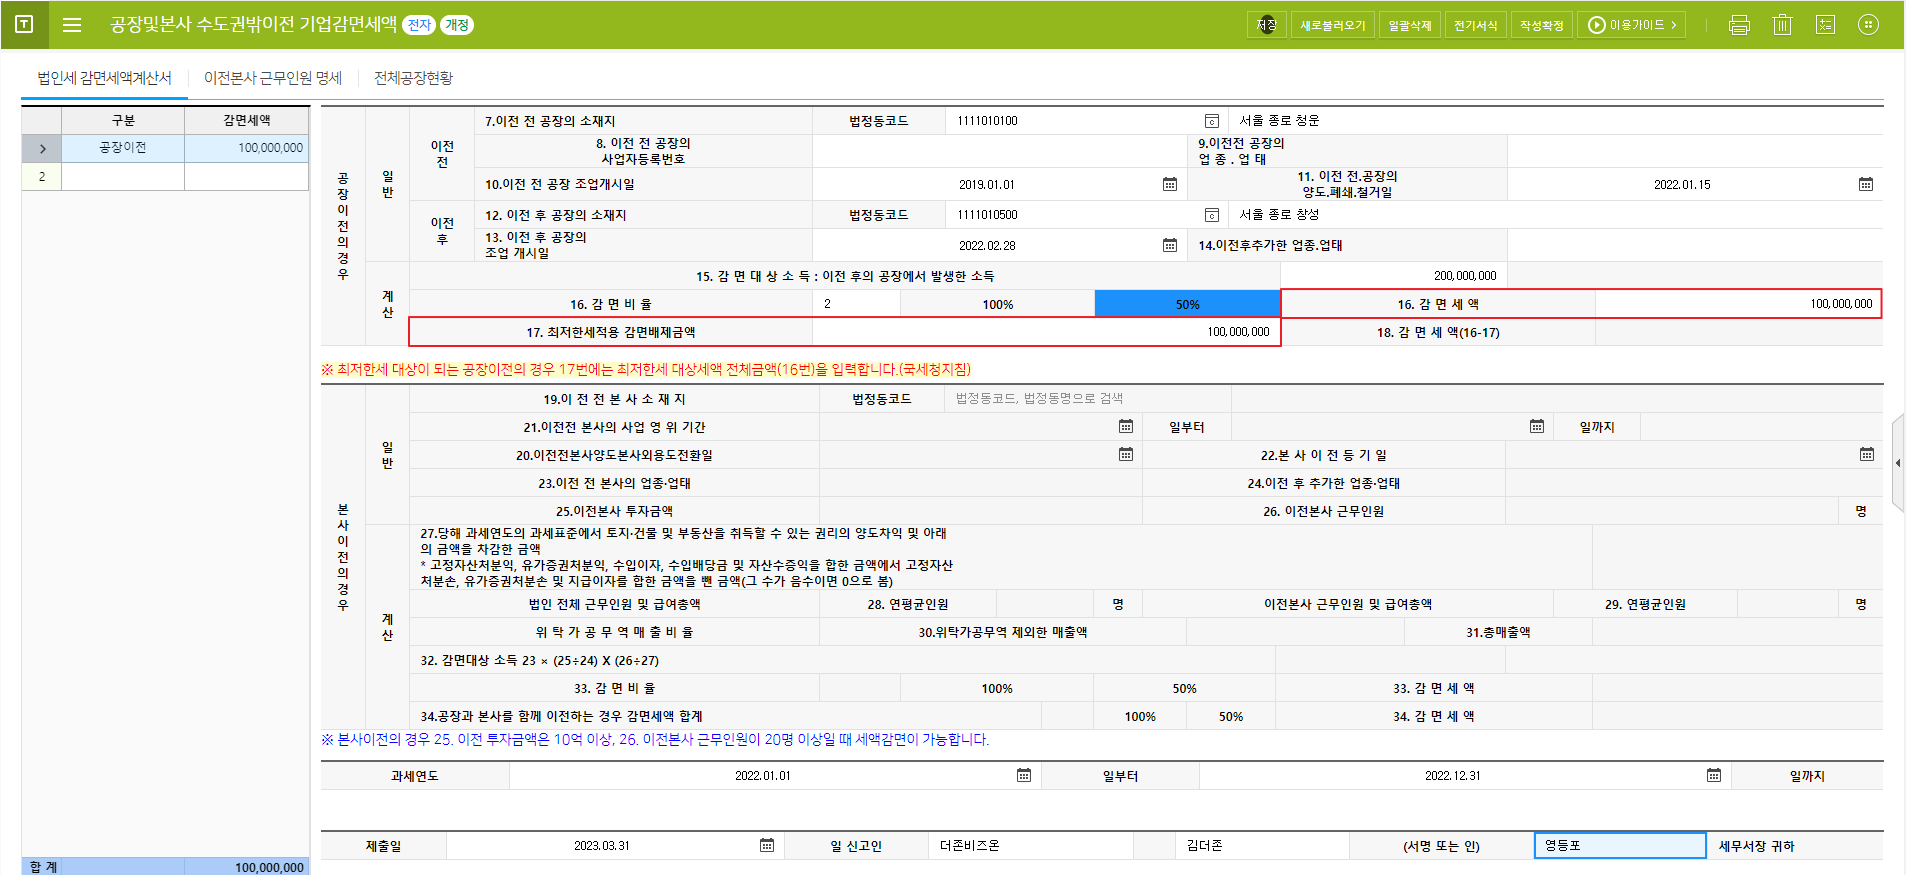Click the 15. 감면대상소득 200,000,000 field
Image resolution: width=1906 pixels, height=875 pixels.
(x=1394, y=276)
